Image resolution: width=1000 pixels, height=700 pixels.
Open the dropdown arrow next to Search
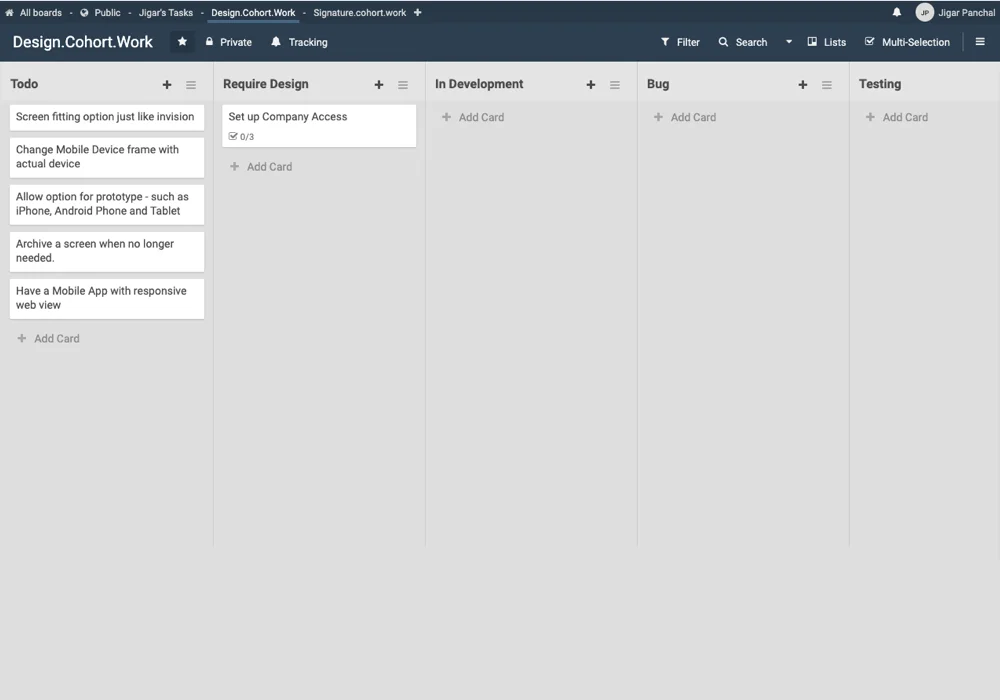788,41
